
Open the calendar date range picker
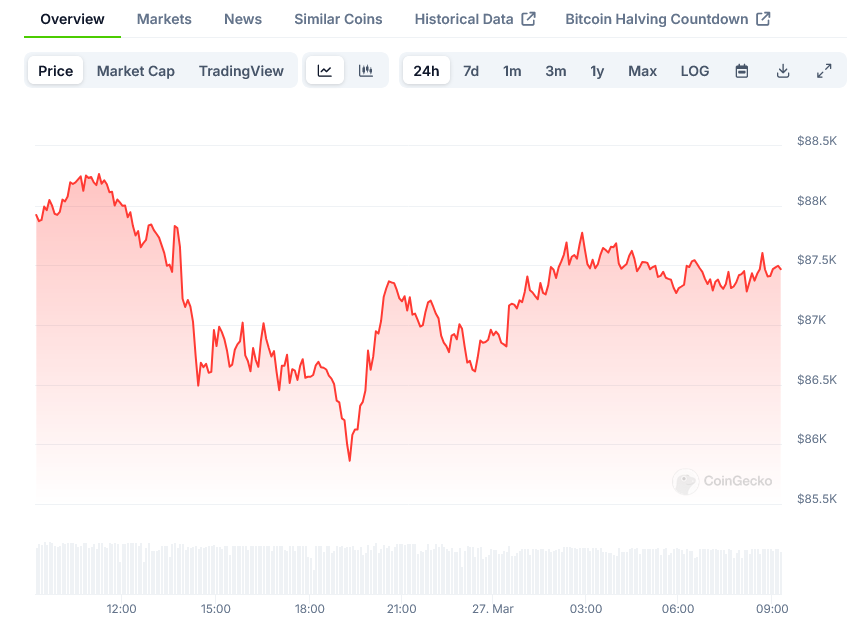pyautogui.click(x=742, y=71)
